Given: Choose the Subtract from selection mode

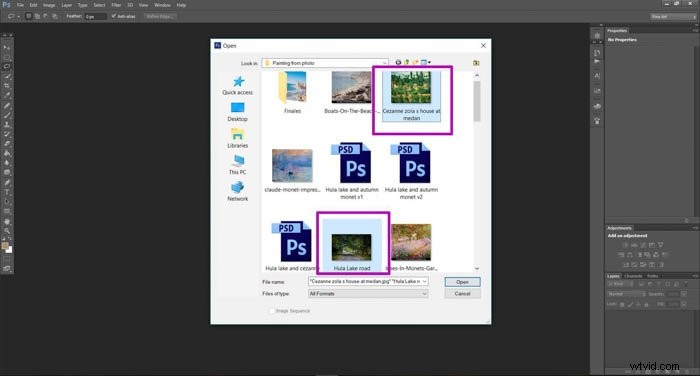Looking at the screenshot, I should [x=46, y=16].
